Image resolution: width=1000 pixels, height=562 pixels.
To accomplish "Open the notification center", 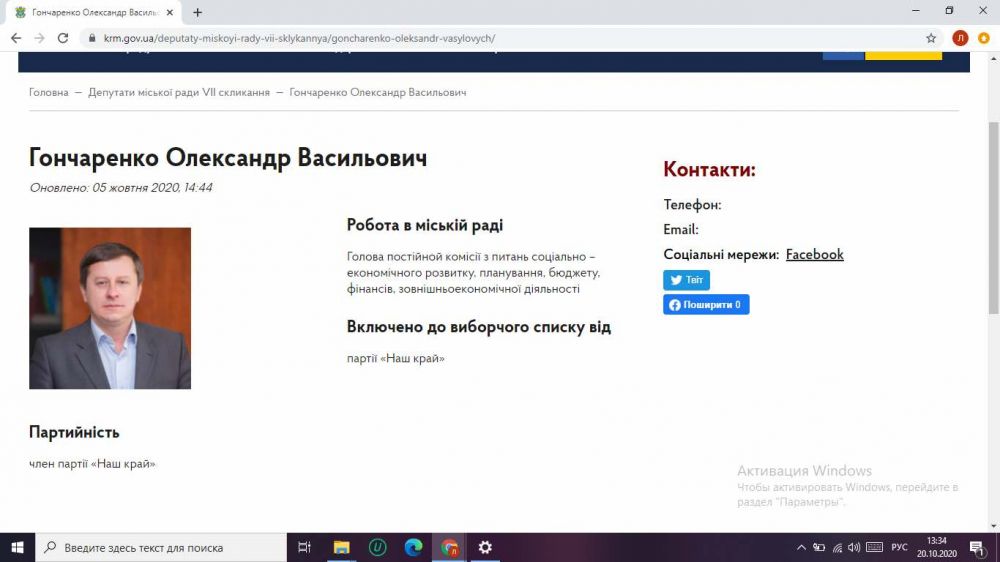I will [977, 547].
